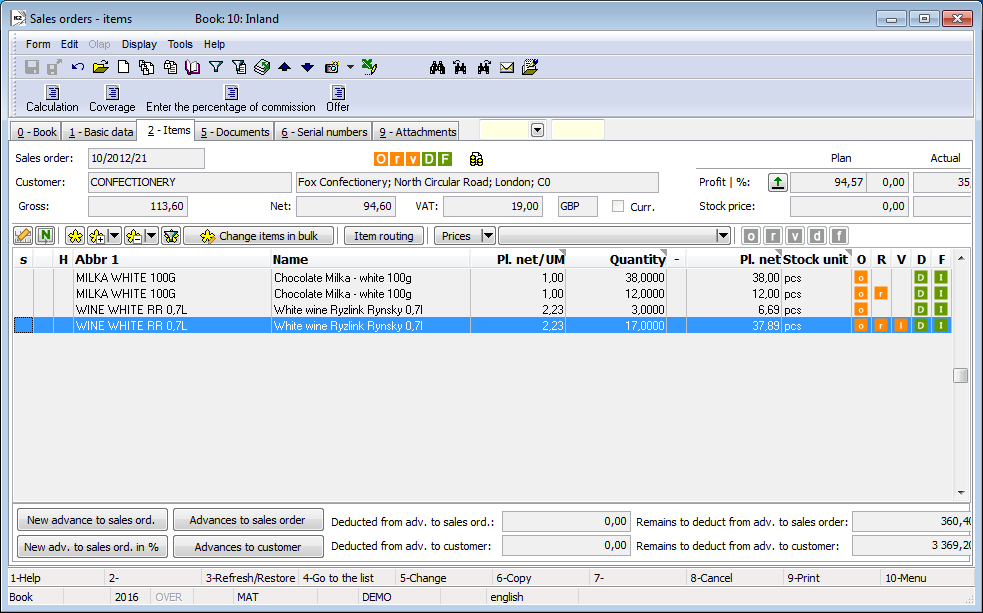This screenshot has height=613, width=983.
Task: Click Advances to sales order button
Action: (x=248, y=520)
